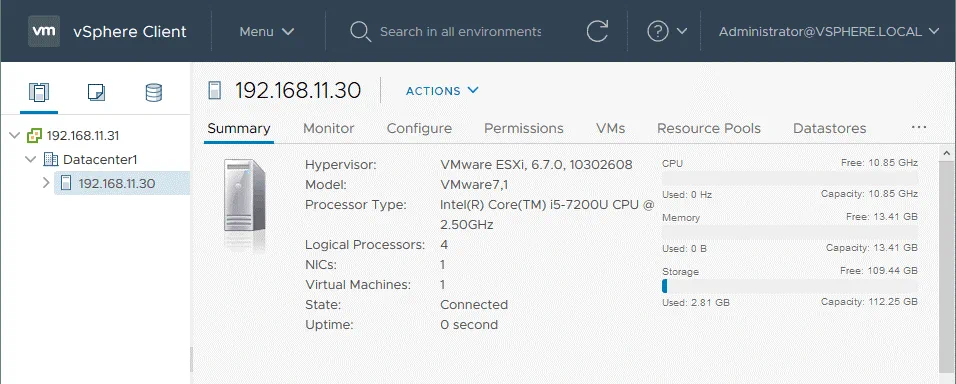Click host icon beside title 192.168.11.30
Screen dimensions: 956x384
pos(214,90)
